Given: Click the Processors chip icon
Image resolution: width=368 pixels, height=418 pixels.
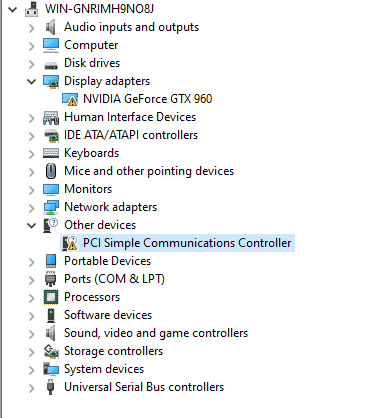Looking at the screenshot, I should (51, 297).
